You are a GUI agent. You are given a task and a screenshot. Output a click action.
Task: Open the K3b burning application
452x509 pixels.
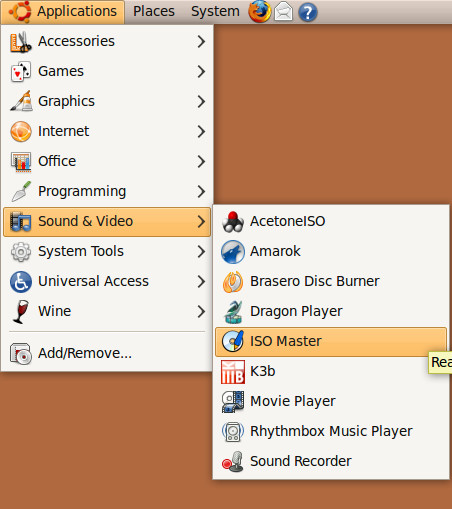coord(331,372)
